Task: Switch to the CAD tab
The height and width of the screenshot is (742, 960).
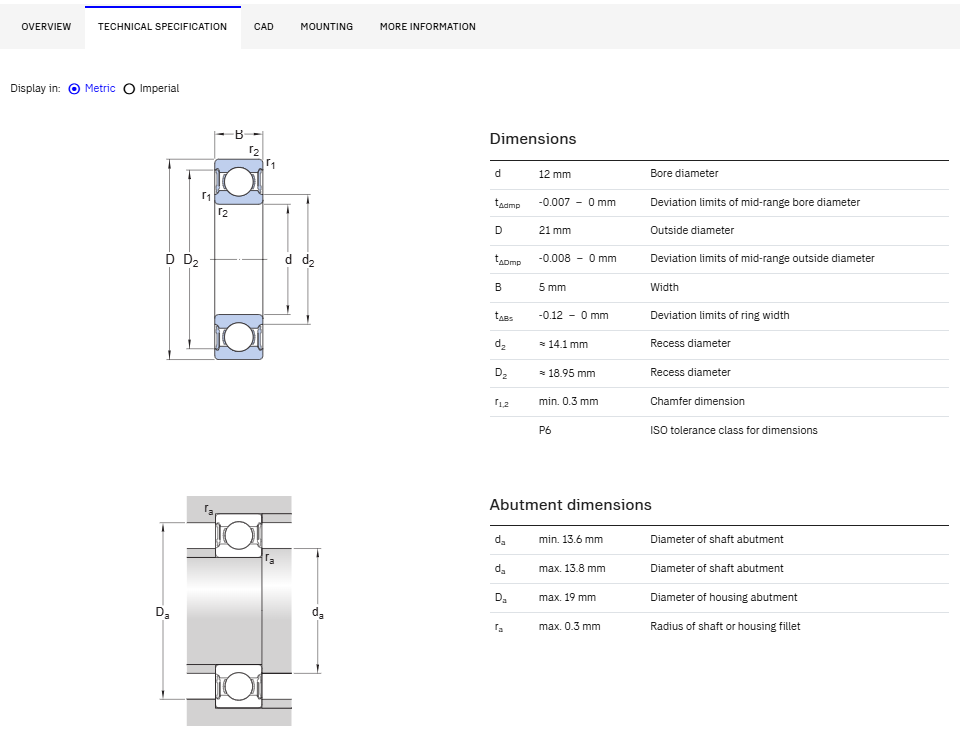Action: coord(264,27)
